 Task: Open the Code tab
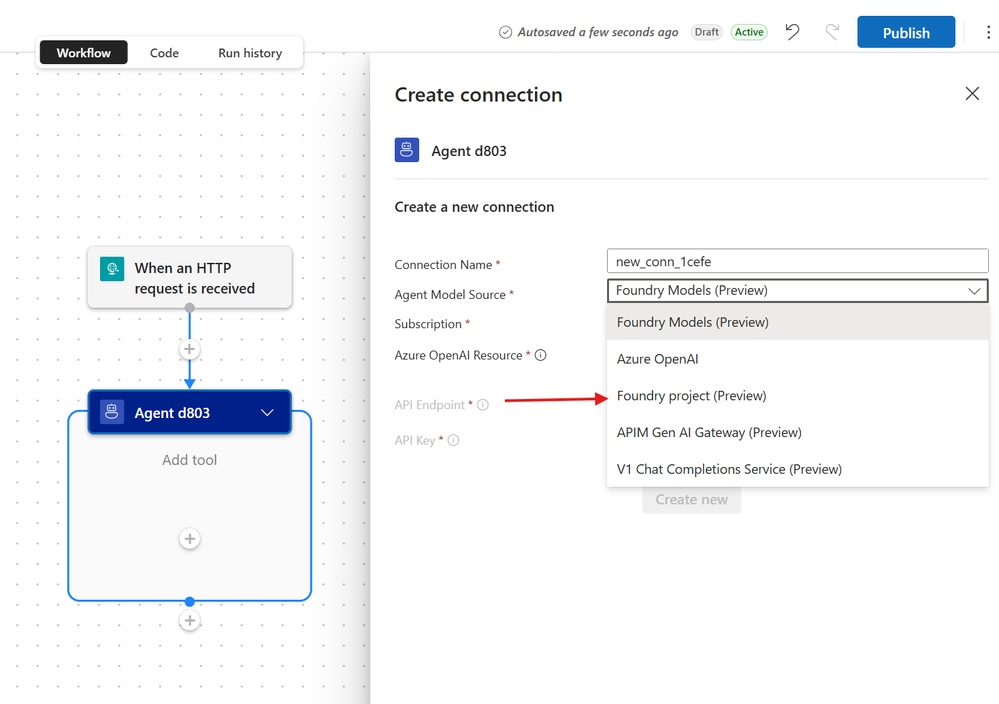[164, 53]
